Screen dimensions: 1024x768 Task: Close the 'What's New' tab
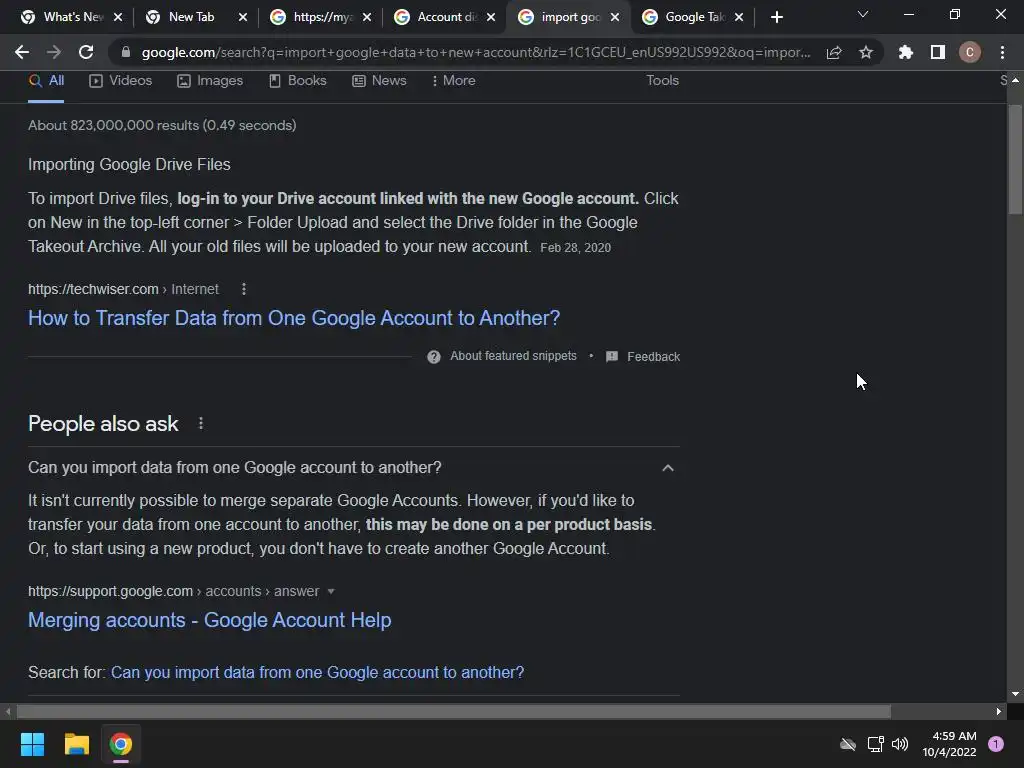(118, 17)
